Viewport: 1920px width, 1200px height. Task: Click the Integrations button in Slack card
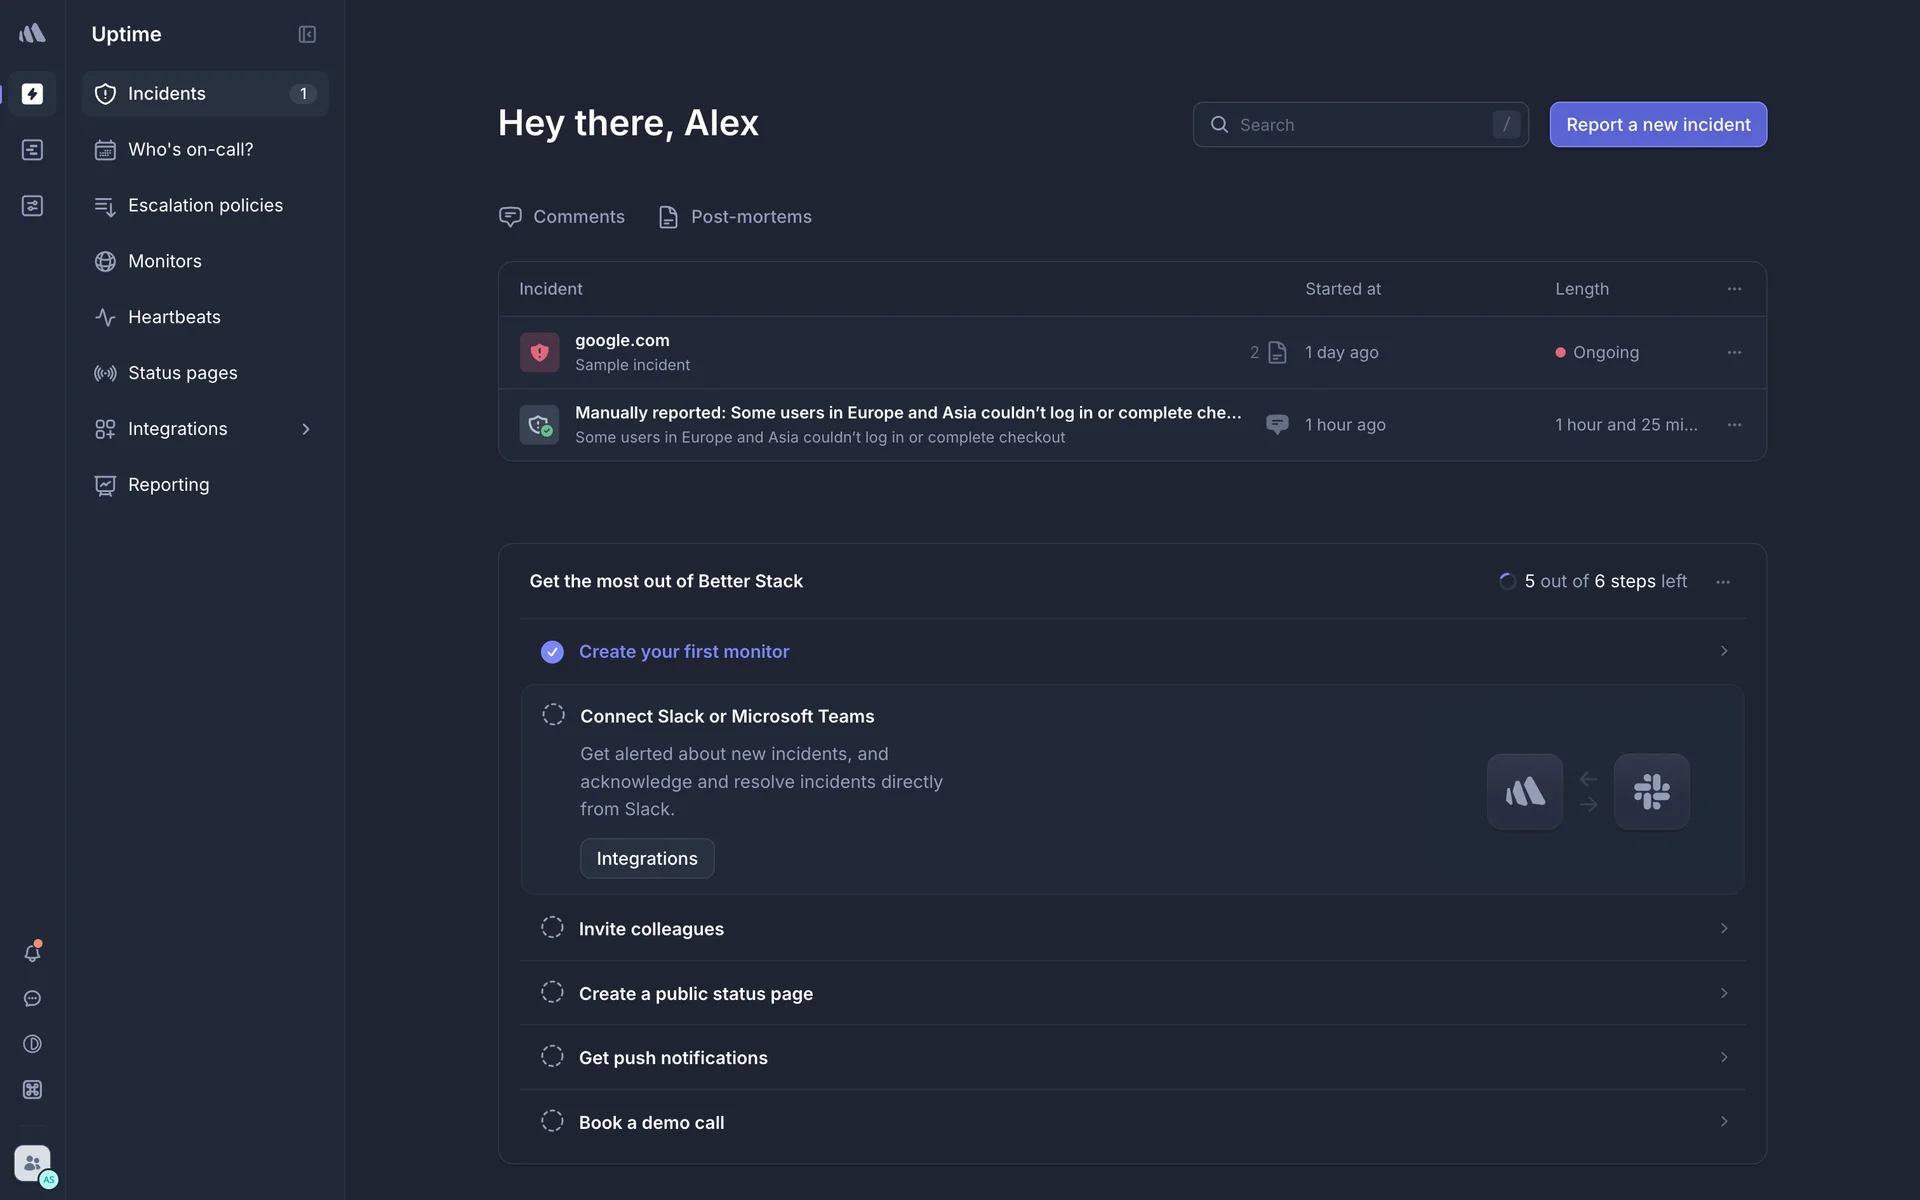[647, 859]
